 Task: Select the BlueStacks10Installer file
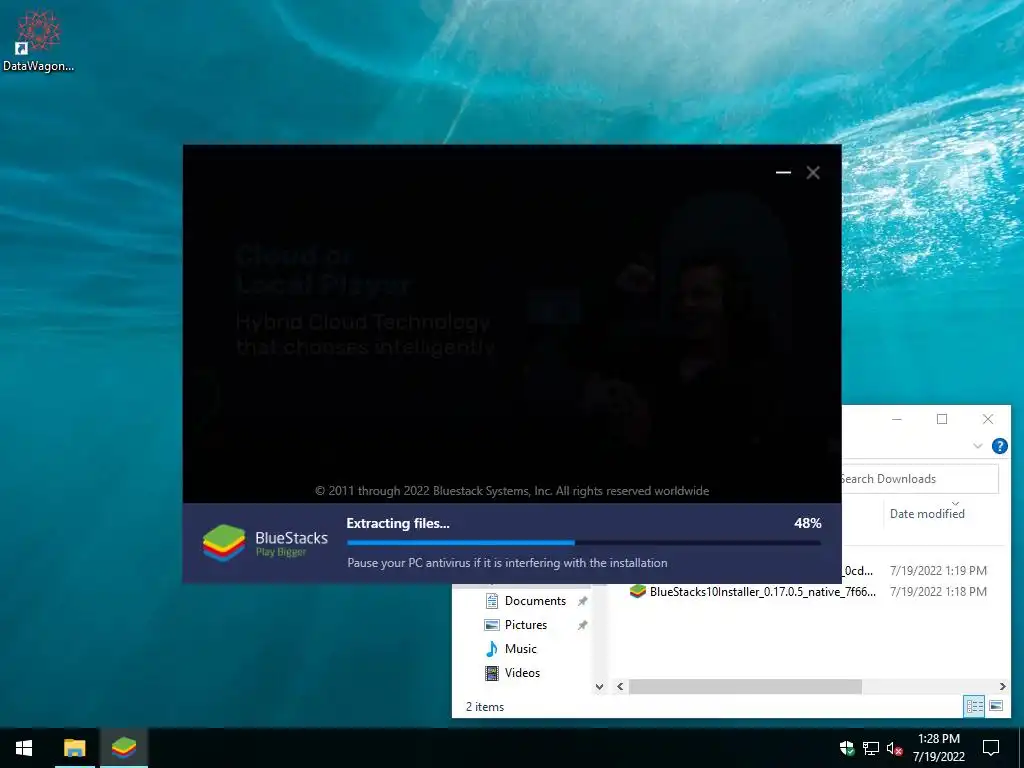(763, 592)
